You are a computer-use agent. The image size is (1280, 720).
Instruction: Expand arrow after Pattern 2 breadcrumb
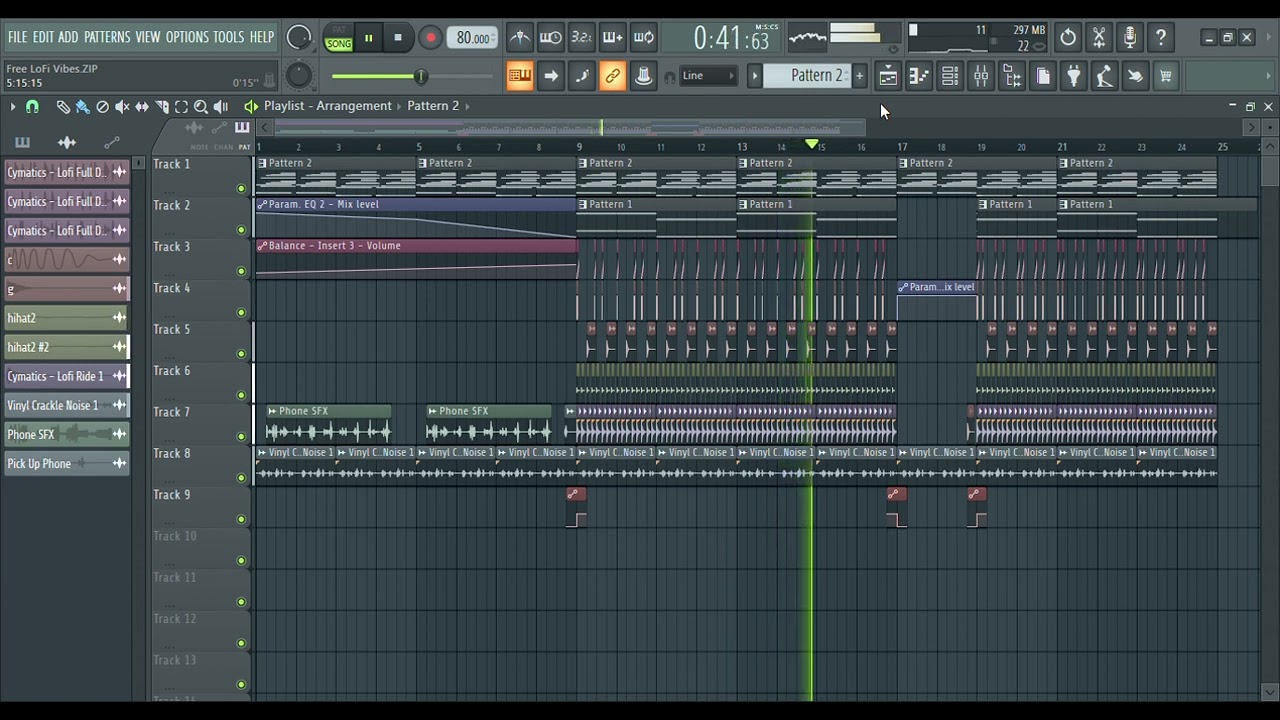[467, 106]
